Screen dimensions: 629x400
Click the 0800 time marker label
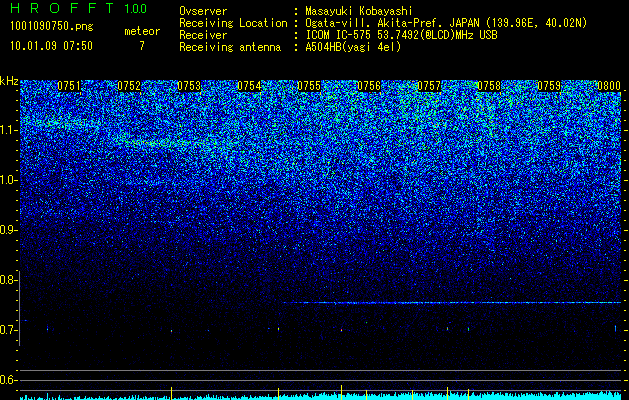[x=609, y=86]
